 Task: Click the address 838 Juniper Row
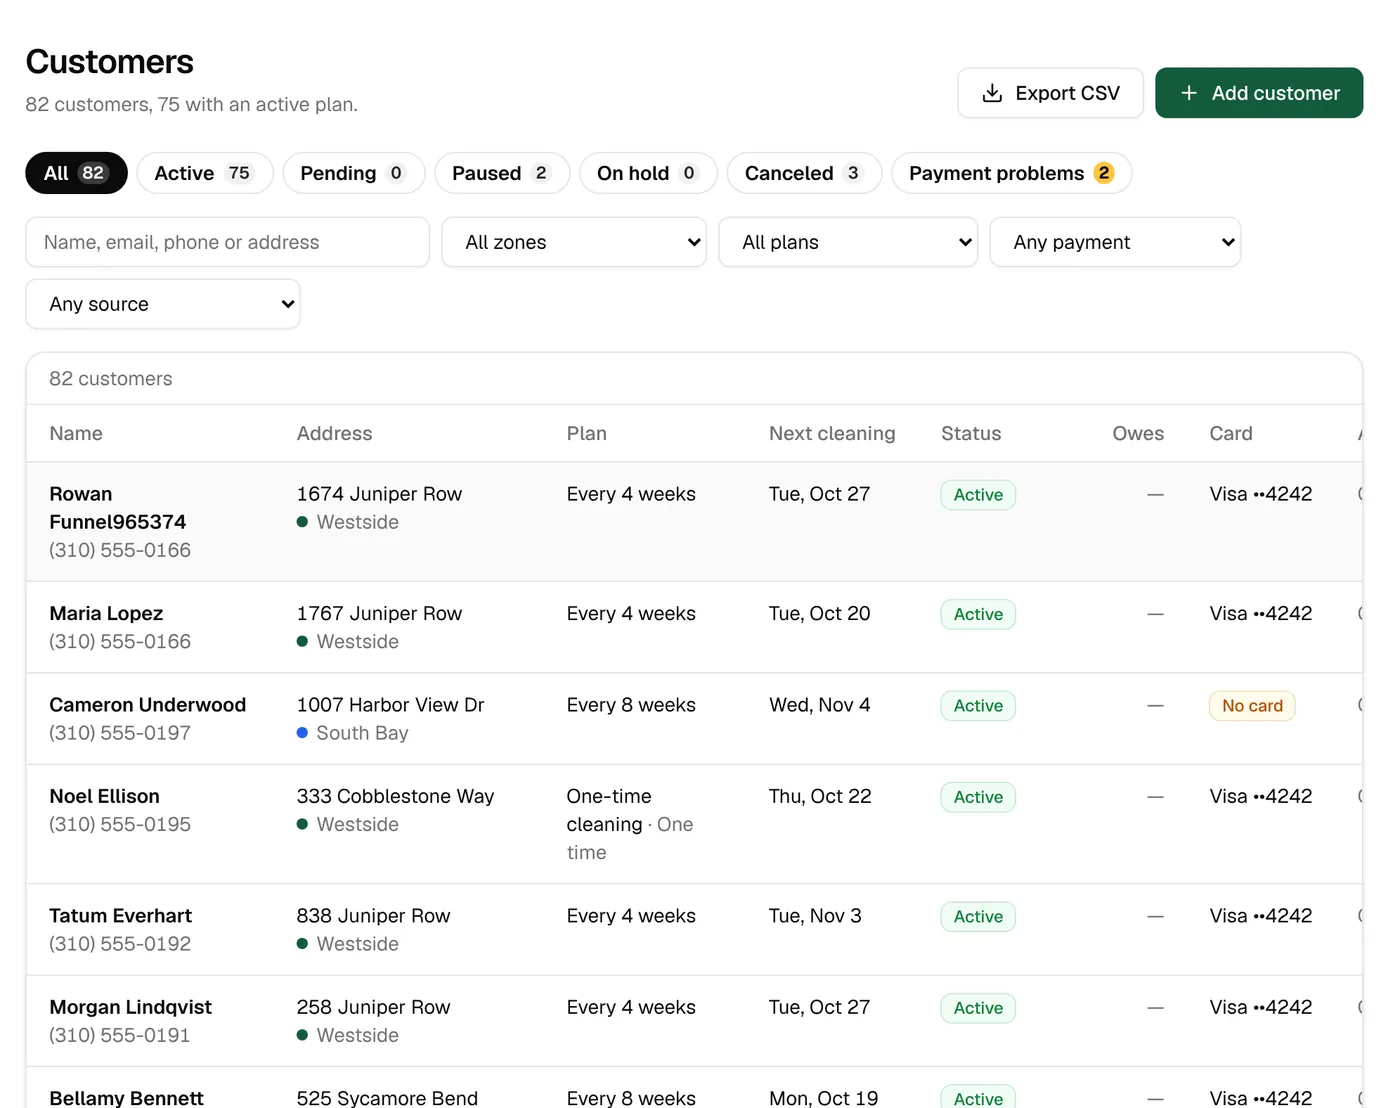[x=373, y=916]
